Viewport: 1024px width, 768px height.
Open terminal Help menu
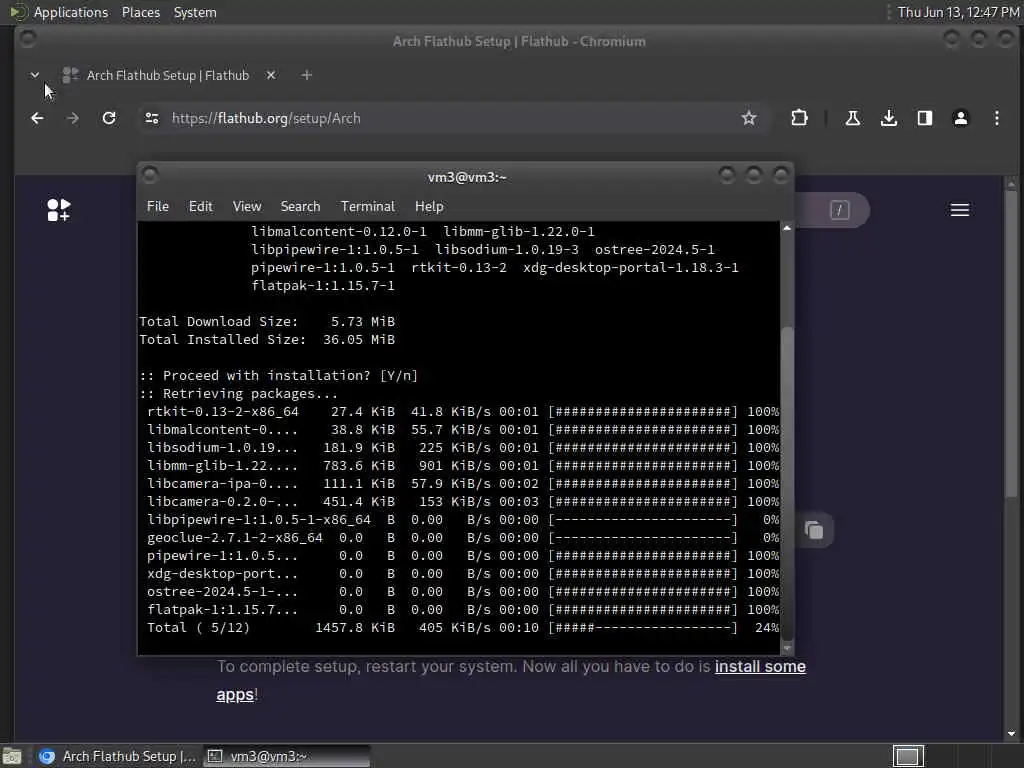pyautogui.click(x=429, y=206)
